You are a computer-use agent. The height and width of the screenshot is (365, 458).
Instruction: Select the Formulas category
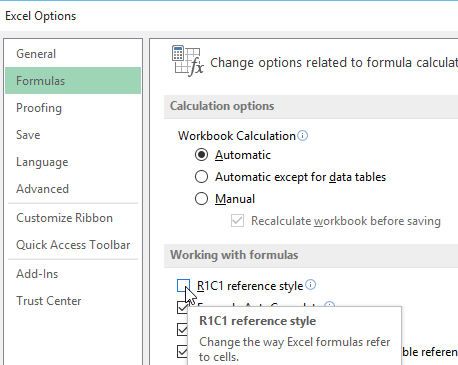click(73, 81)
